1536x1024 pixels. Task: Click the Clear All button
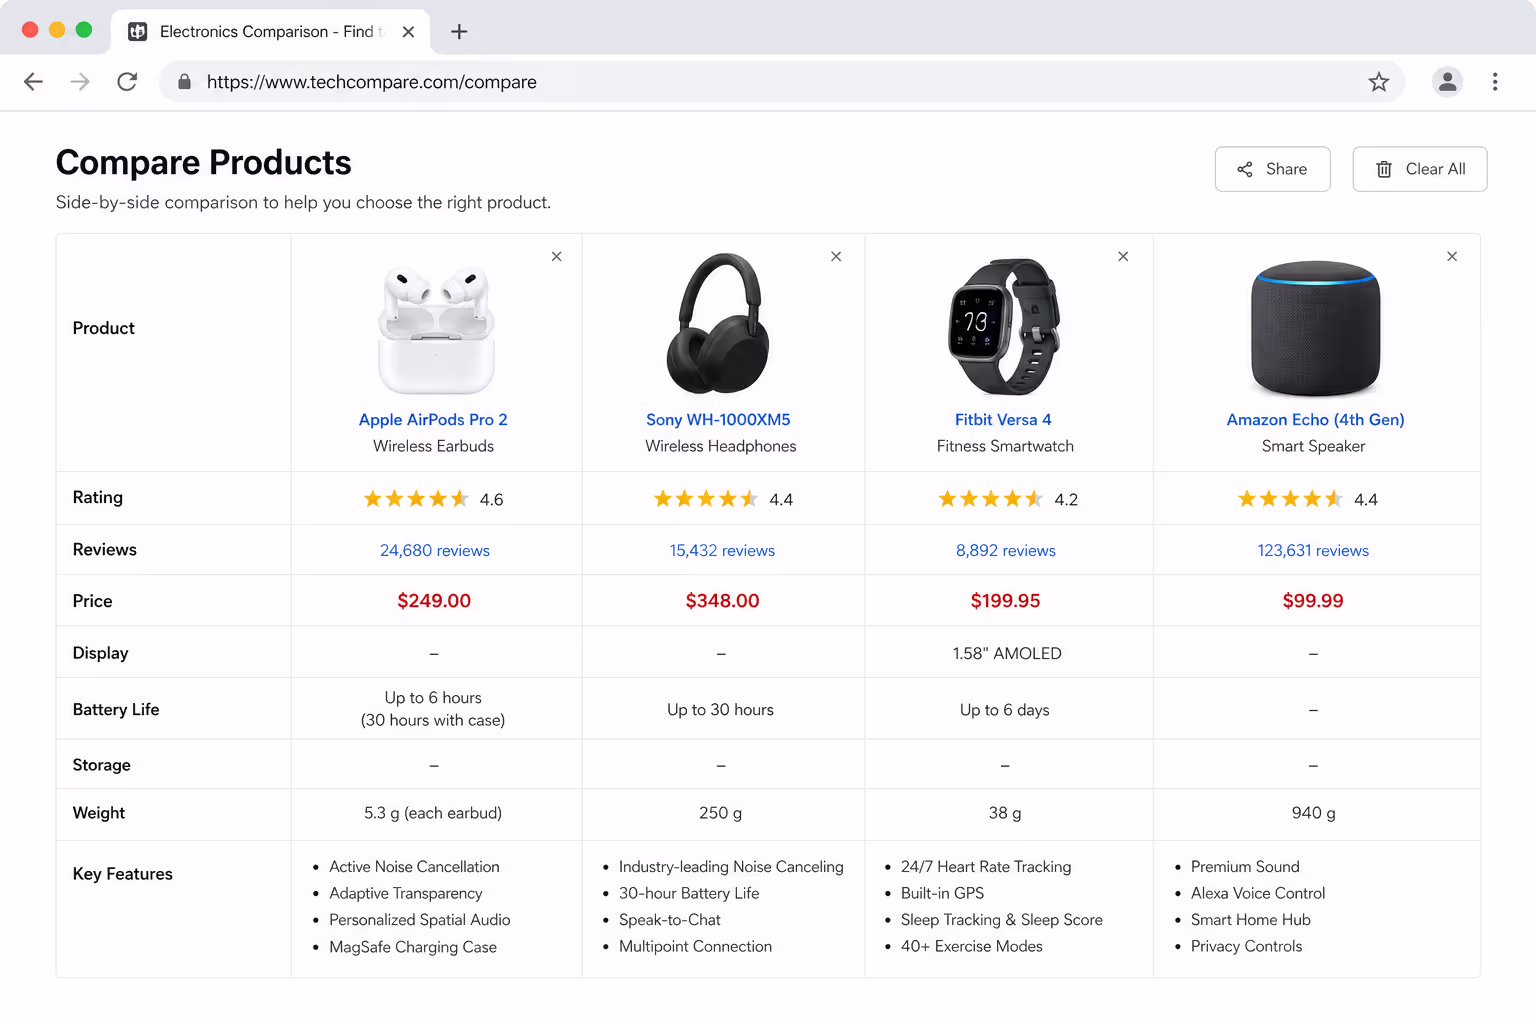[1419, 169]
